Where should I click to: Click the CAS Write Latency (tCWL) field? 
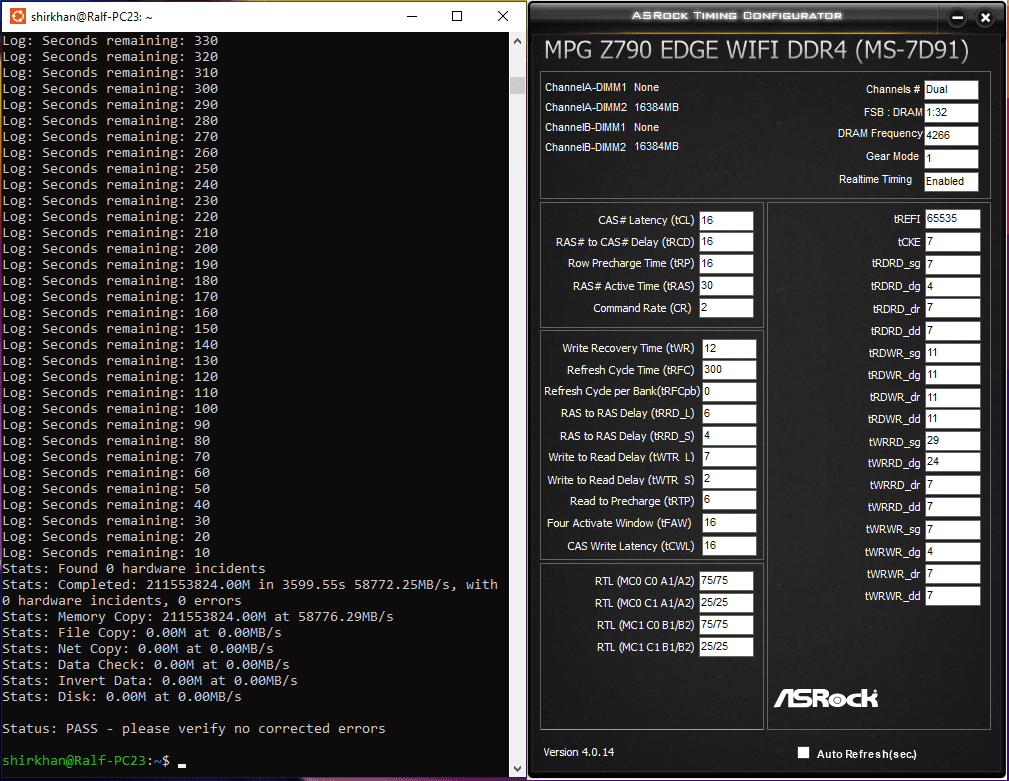coord(729,546)
